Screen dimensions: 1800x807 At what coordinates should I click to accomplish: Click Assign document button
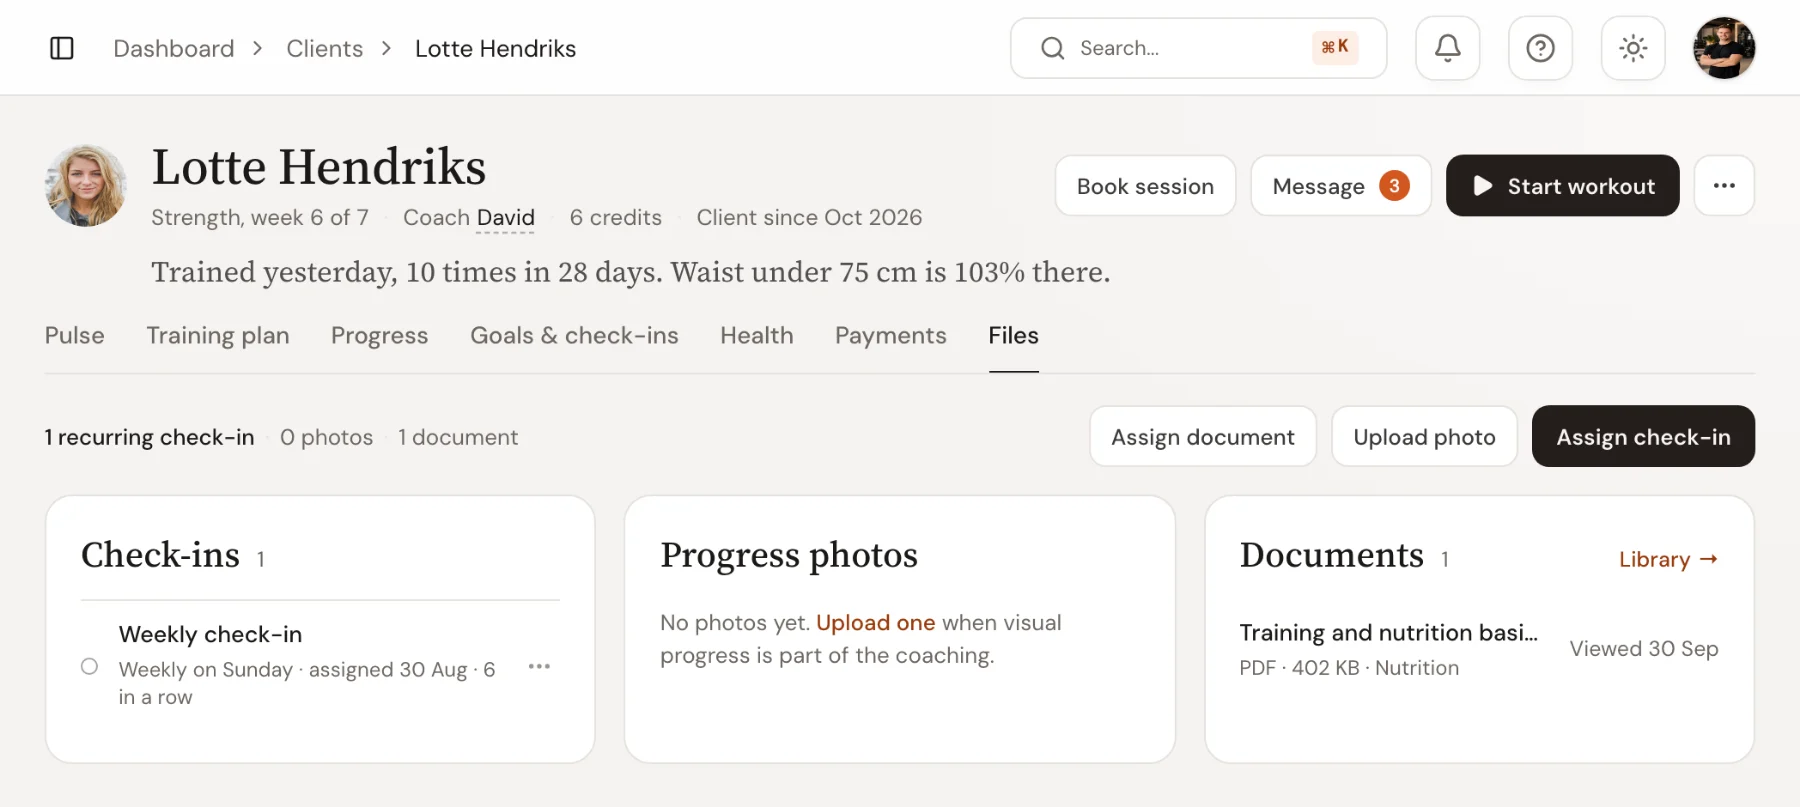1203,436
